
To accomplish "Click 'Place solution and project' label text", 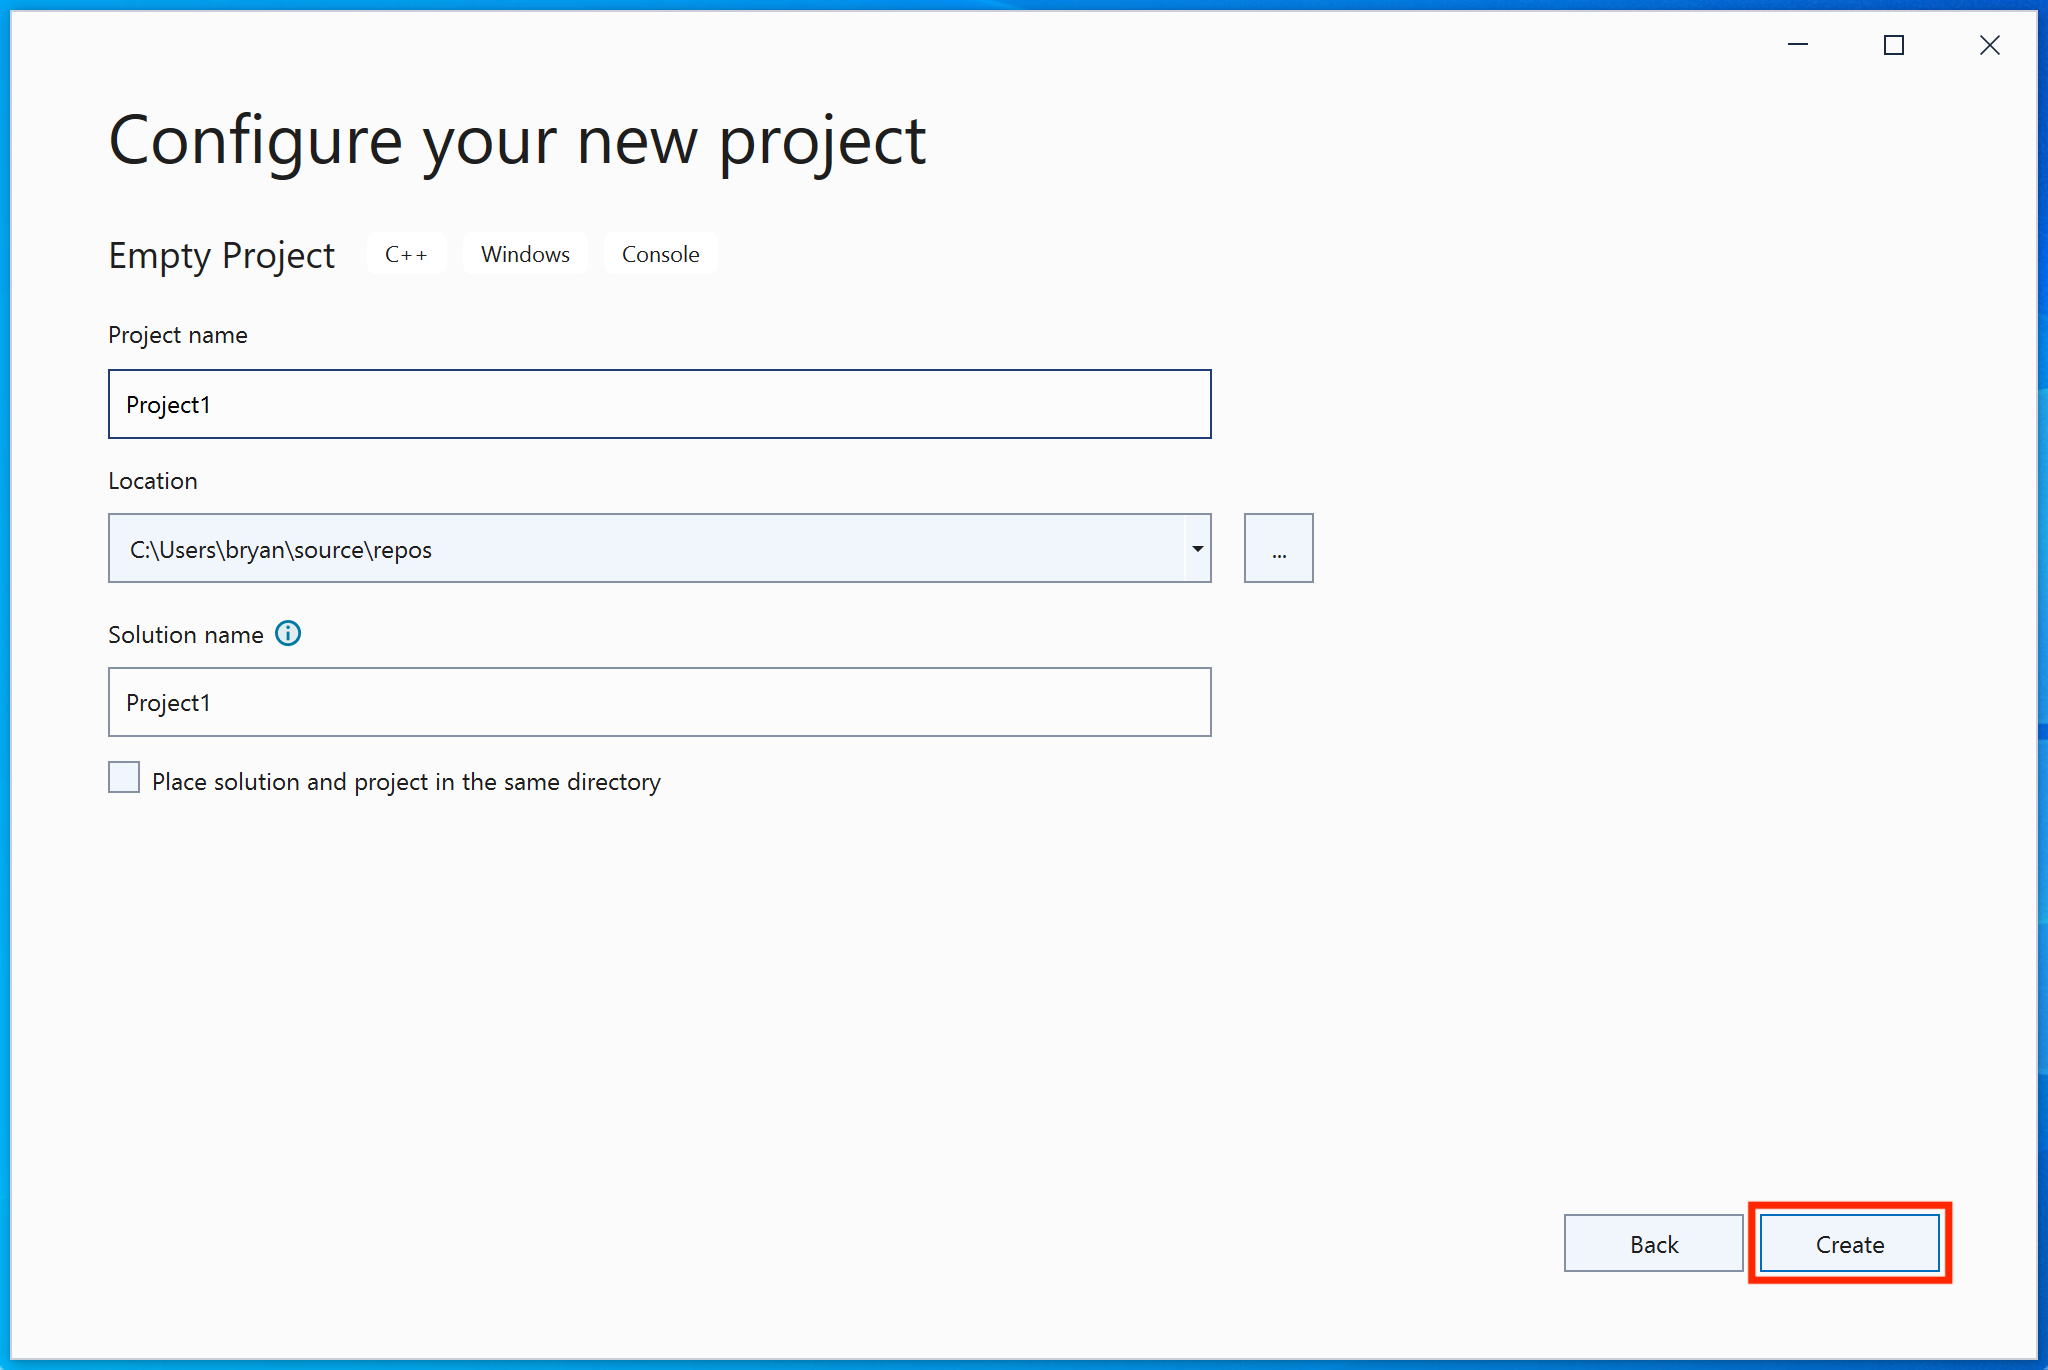I will [406, 782].
